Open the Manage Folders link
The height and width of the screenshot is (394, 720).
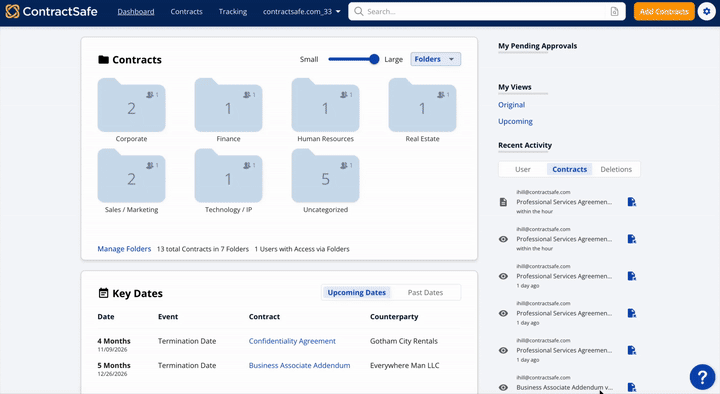[x=124, y=249]
